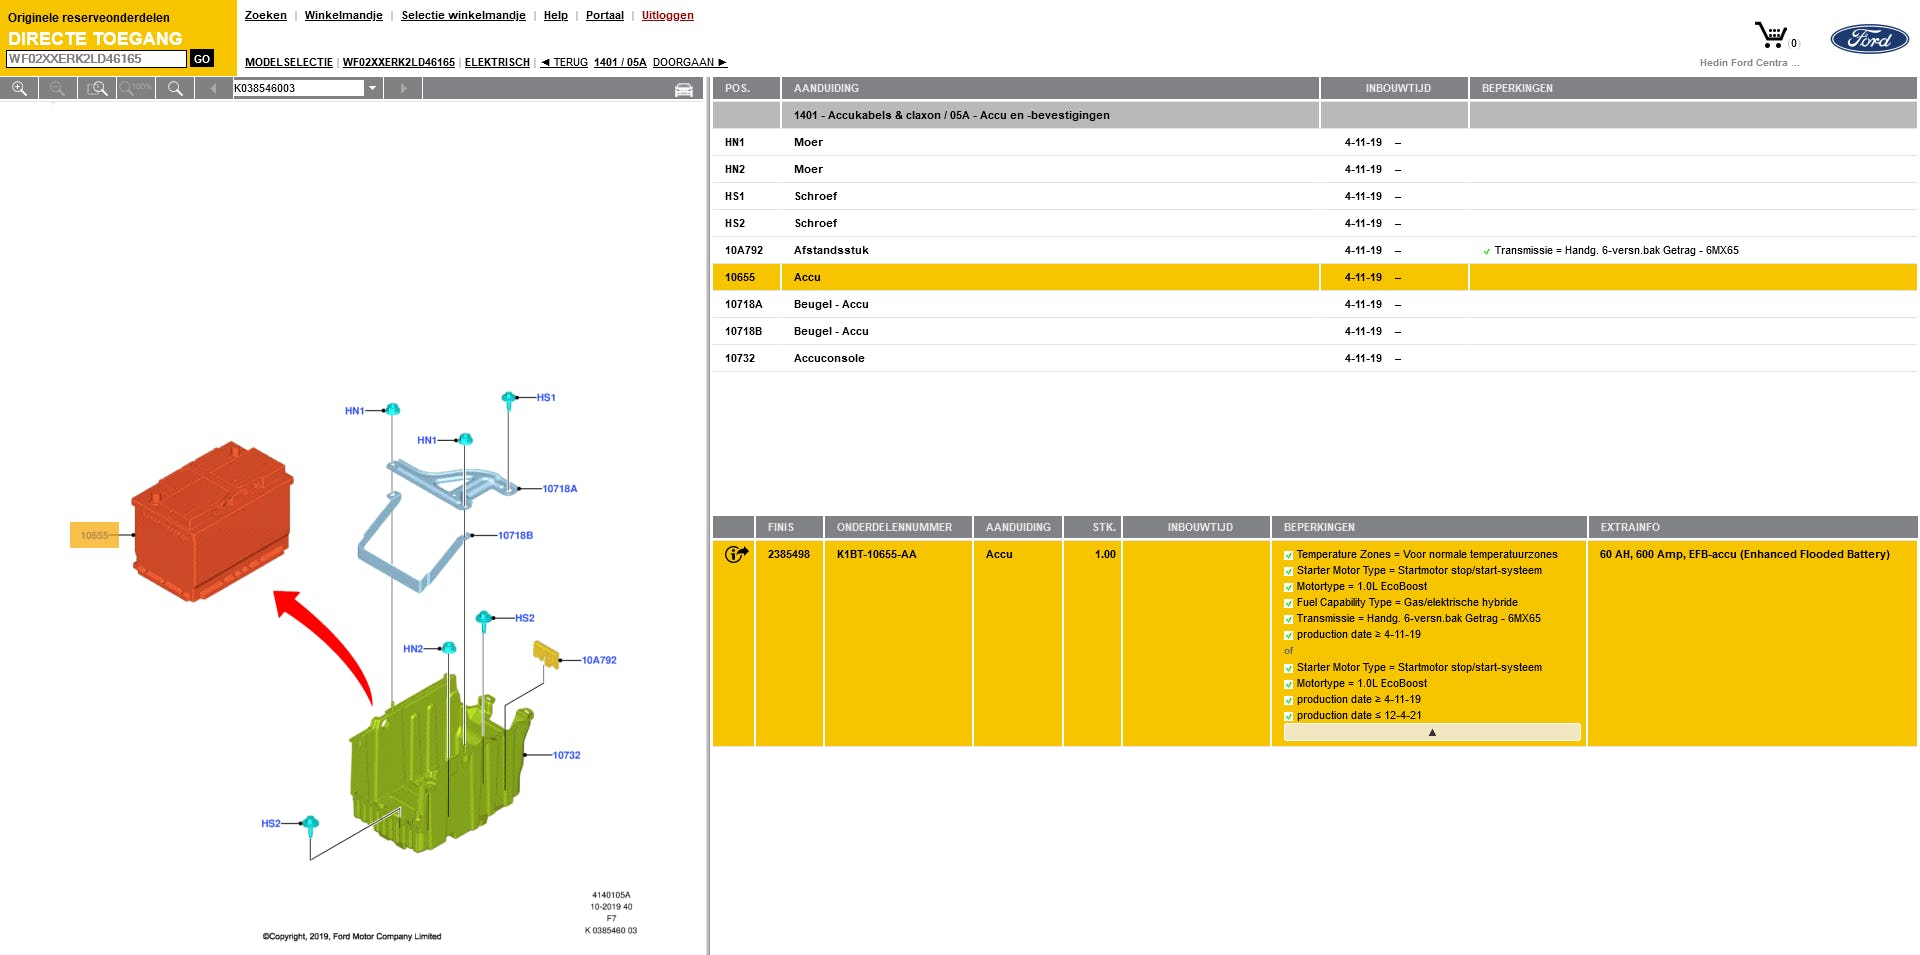Click the vehicle car icon in toolbar

(x=684, y=90)
